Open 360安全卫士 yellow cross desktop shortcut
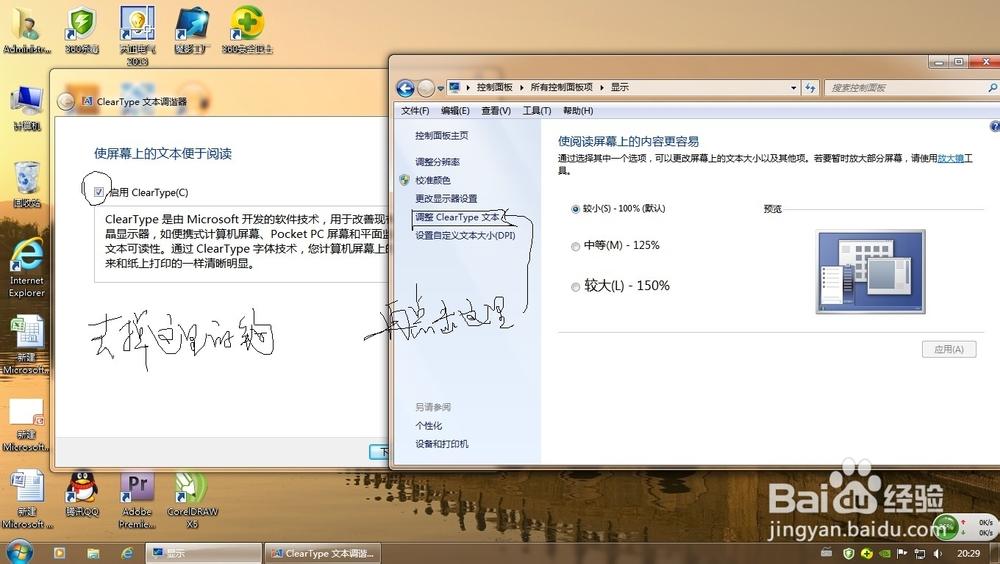Image resolution: width=1000 pixels, height=564 pixels. tap(247, 30)
